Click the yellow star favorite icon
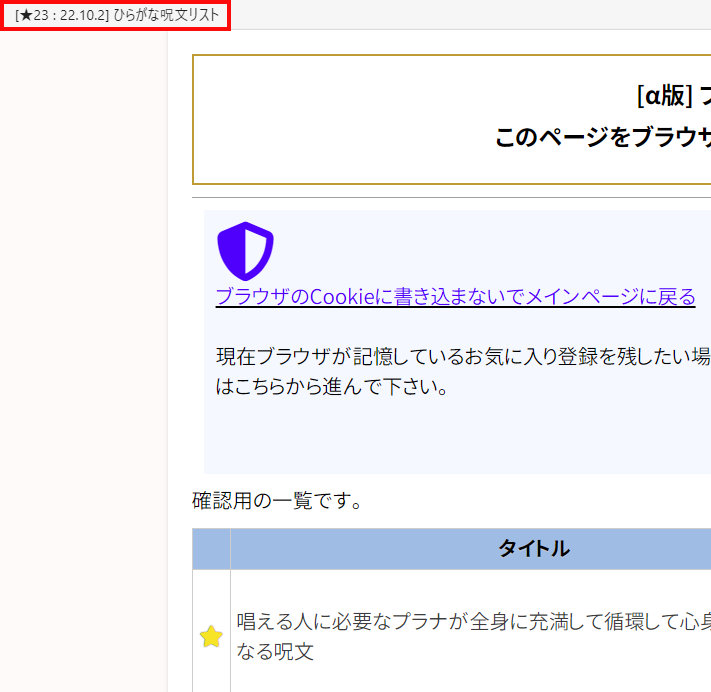The image size is (711, 692). point(211,637)
